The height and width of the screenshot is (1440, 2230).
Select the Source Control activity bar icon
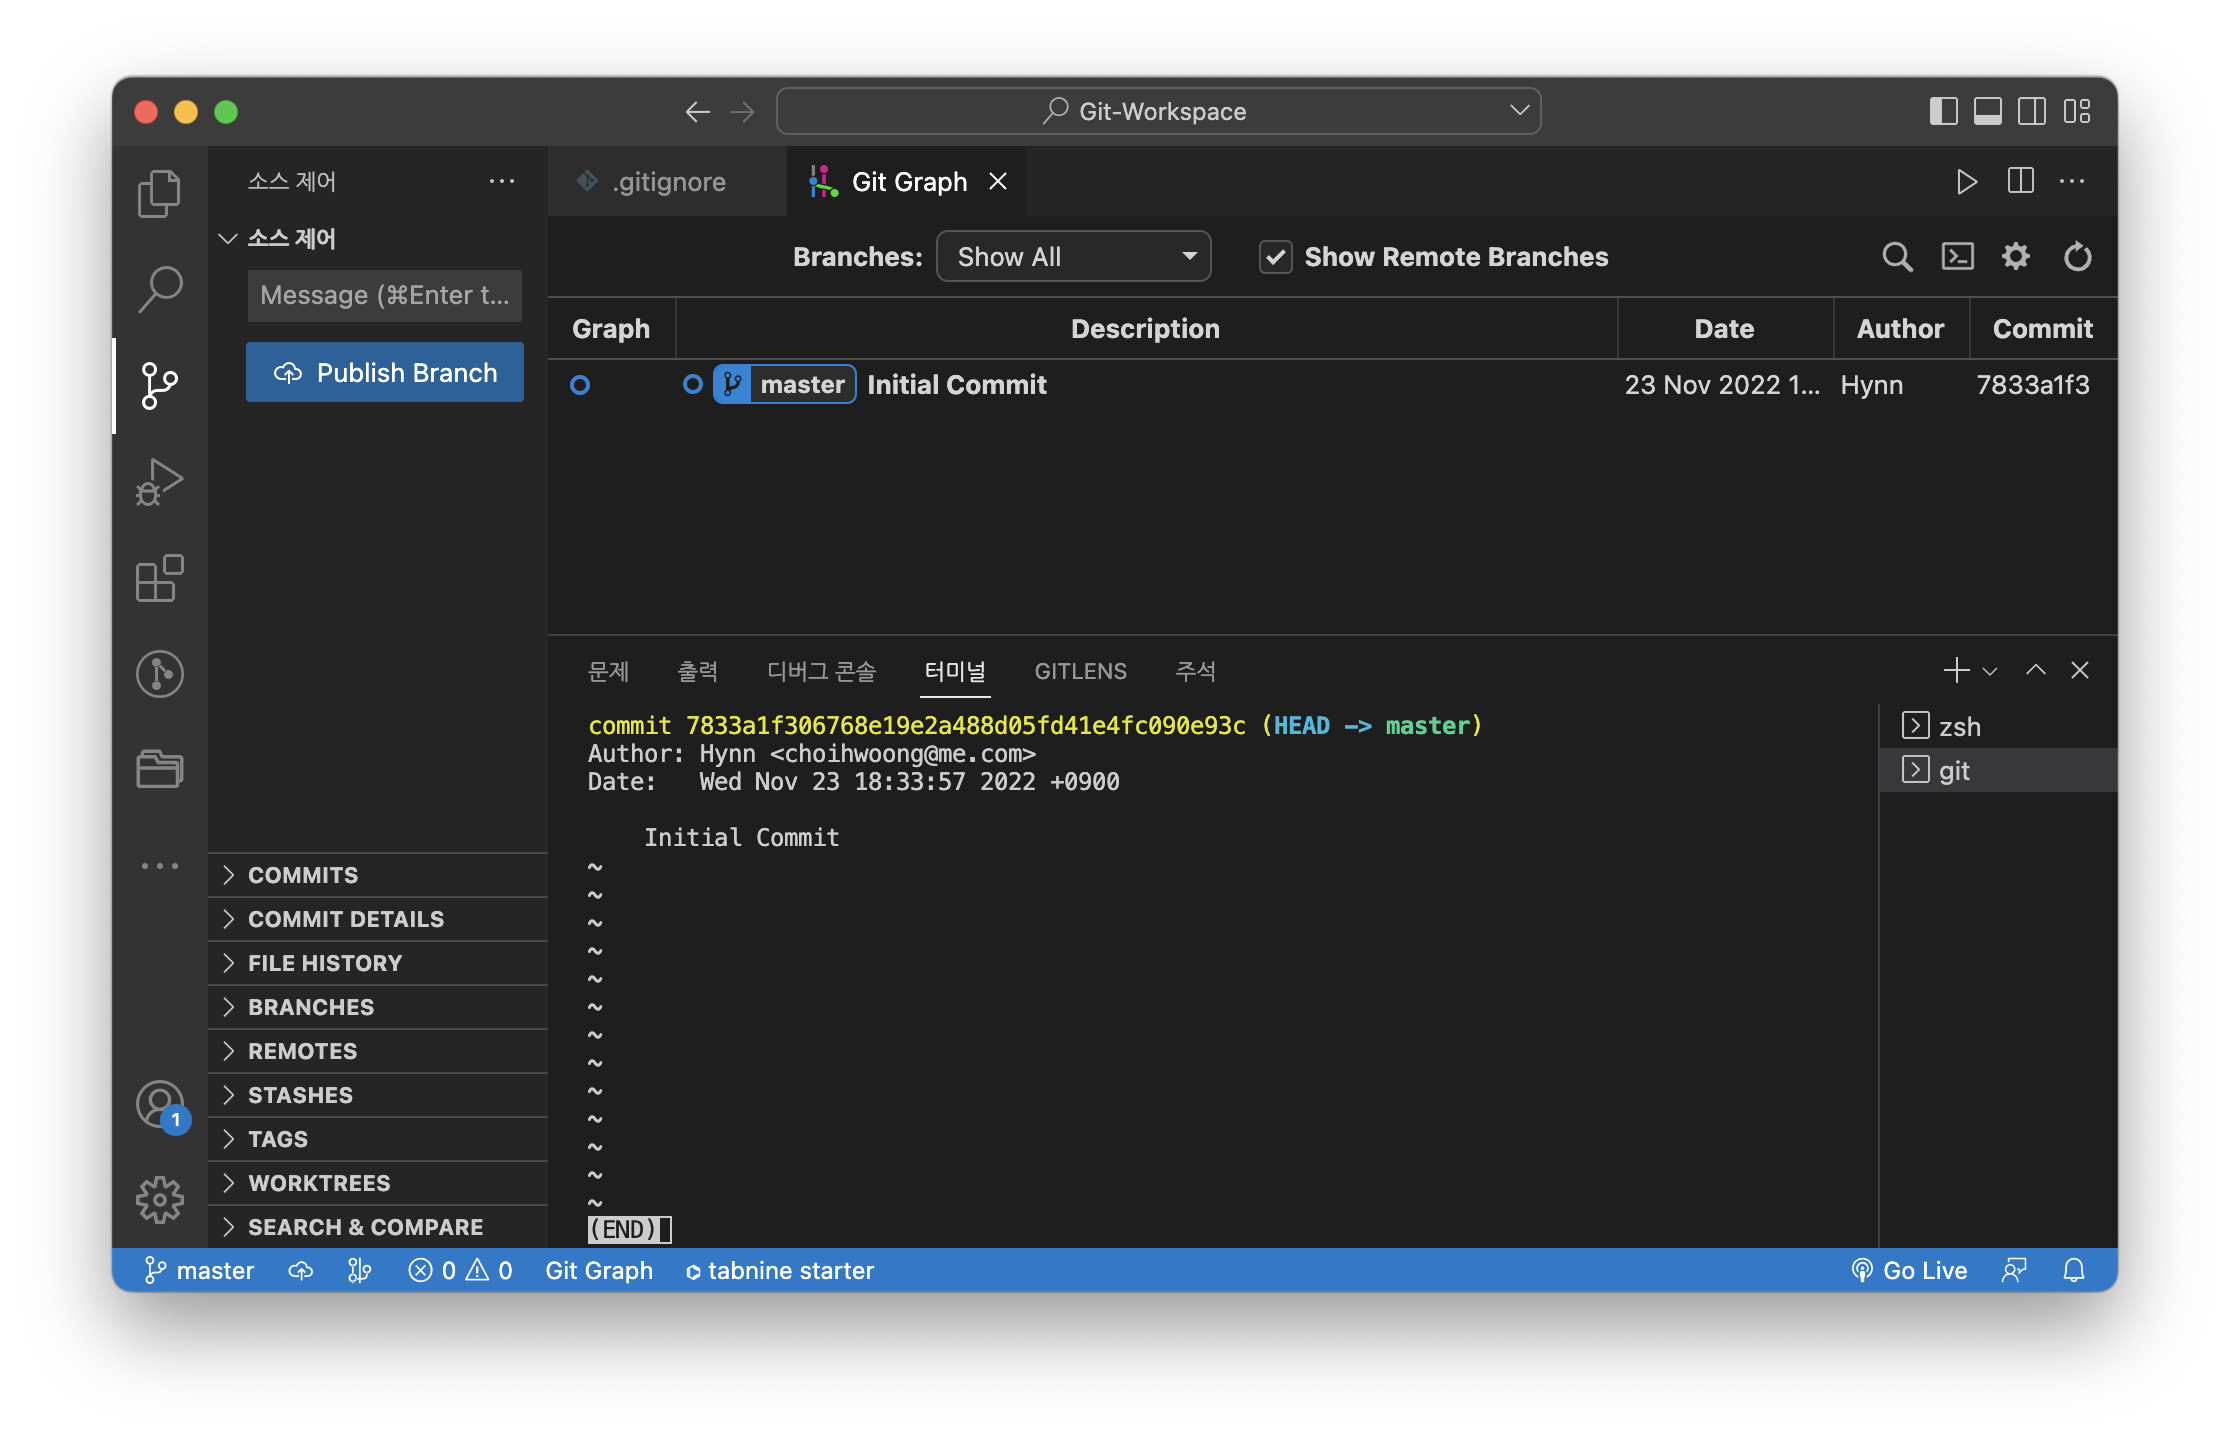tap(159, 385)
